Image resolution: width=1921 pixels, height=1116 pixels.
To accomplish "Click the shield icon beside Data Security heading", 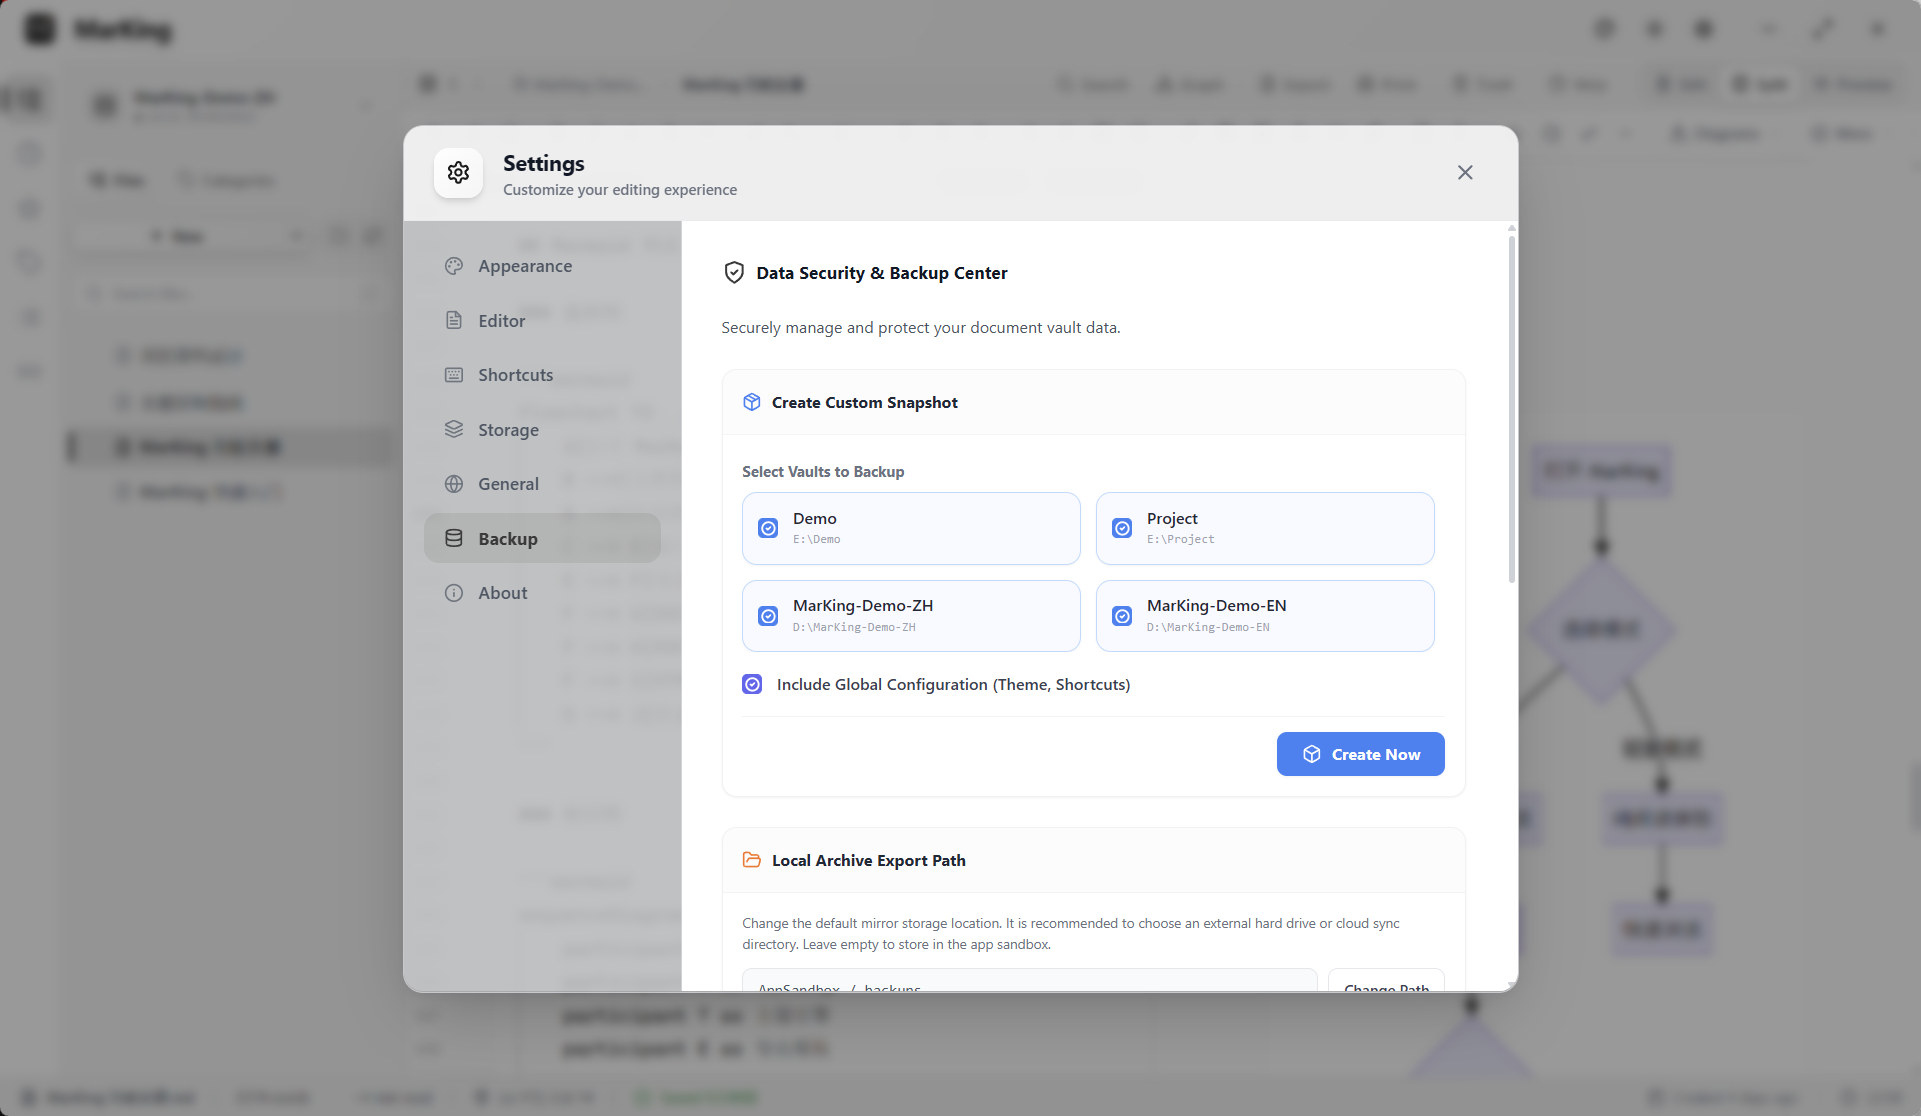I will point(734,273).
